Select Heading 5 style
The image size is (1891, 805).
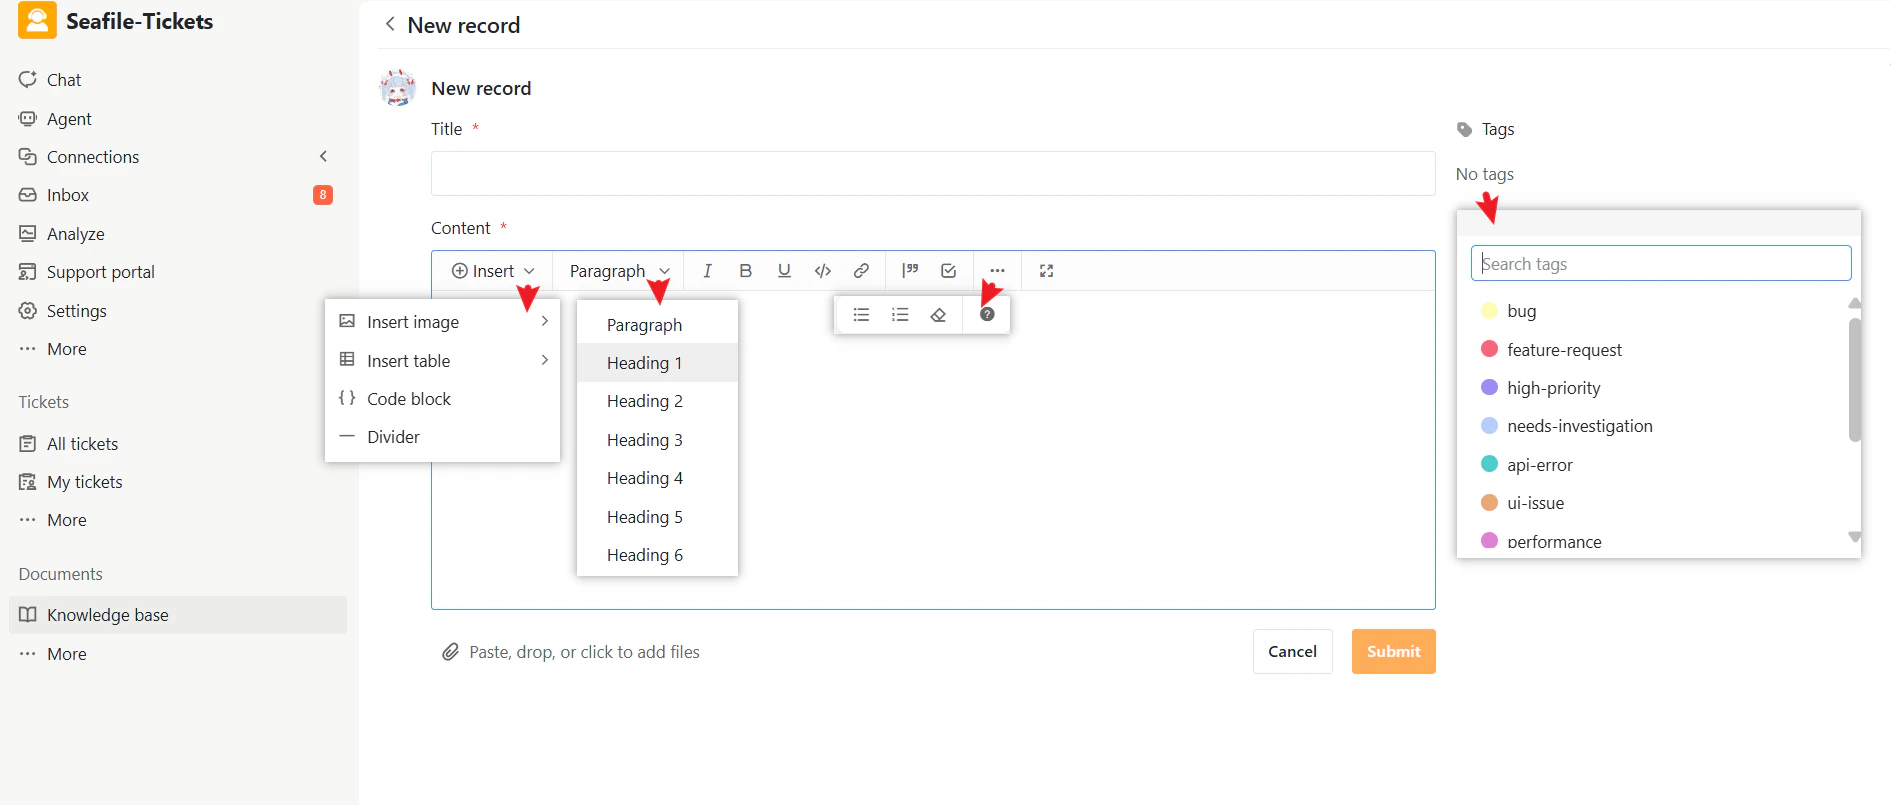click(657, 517)
